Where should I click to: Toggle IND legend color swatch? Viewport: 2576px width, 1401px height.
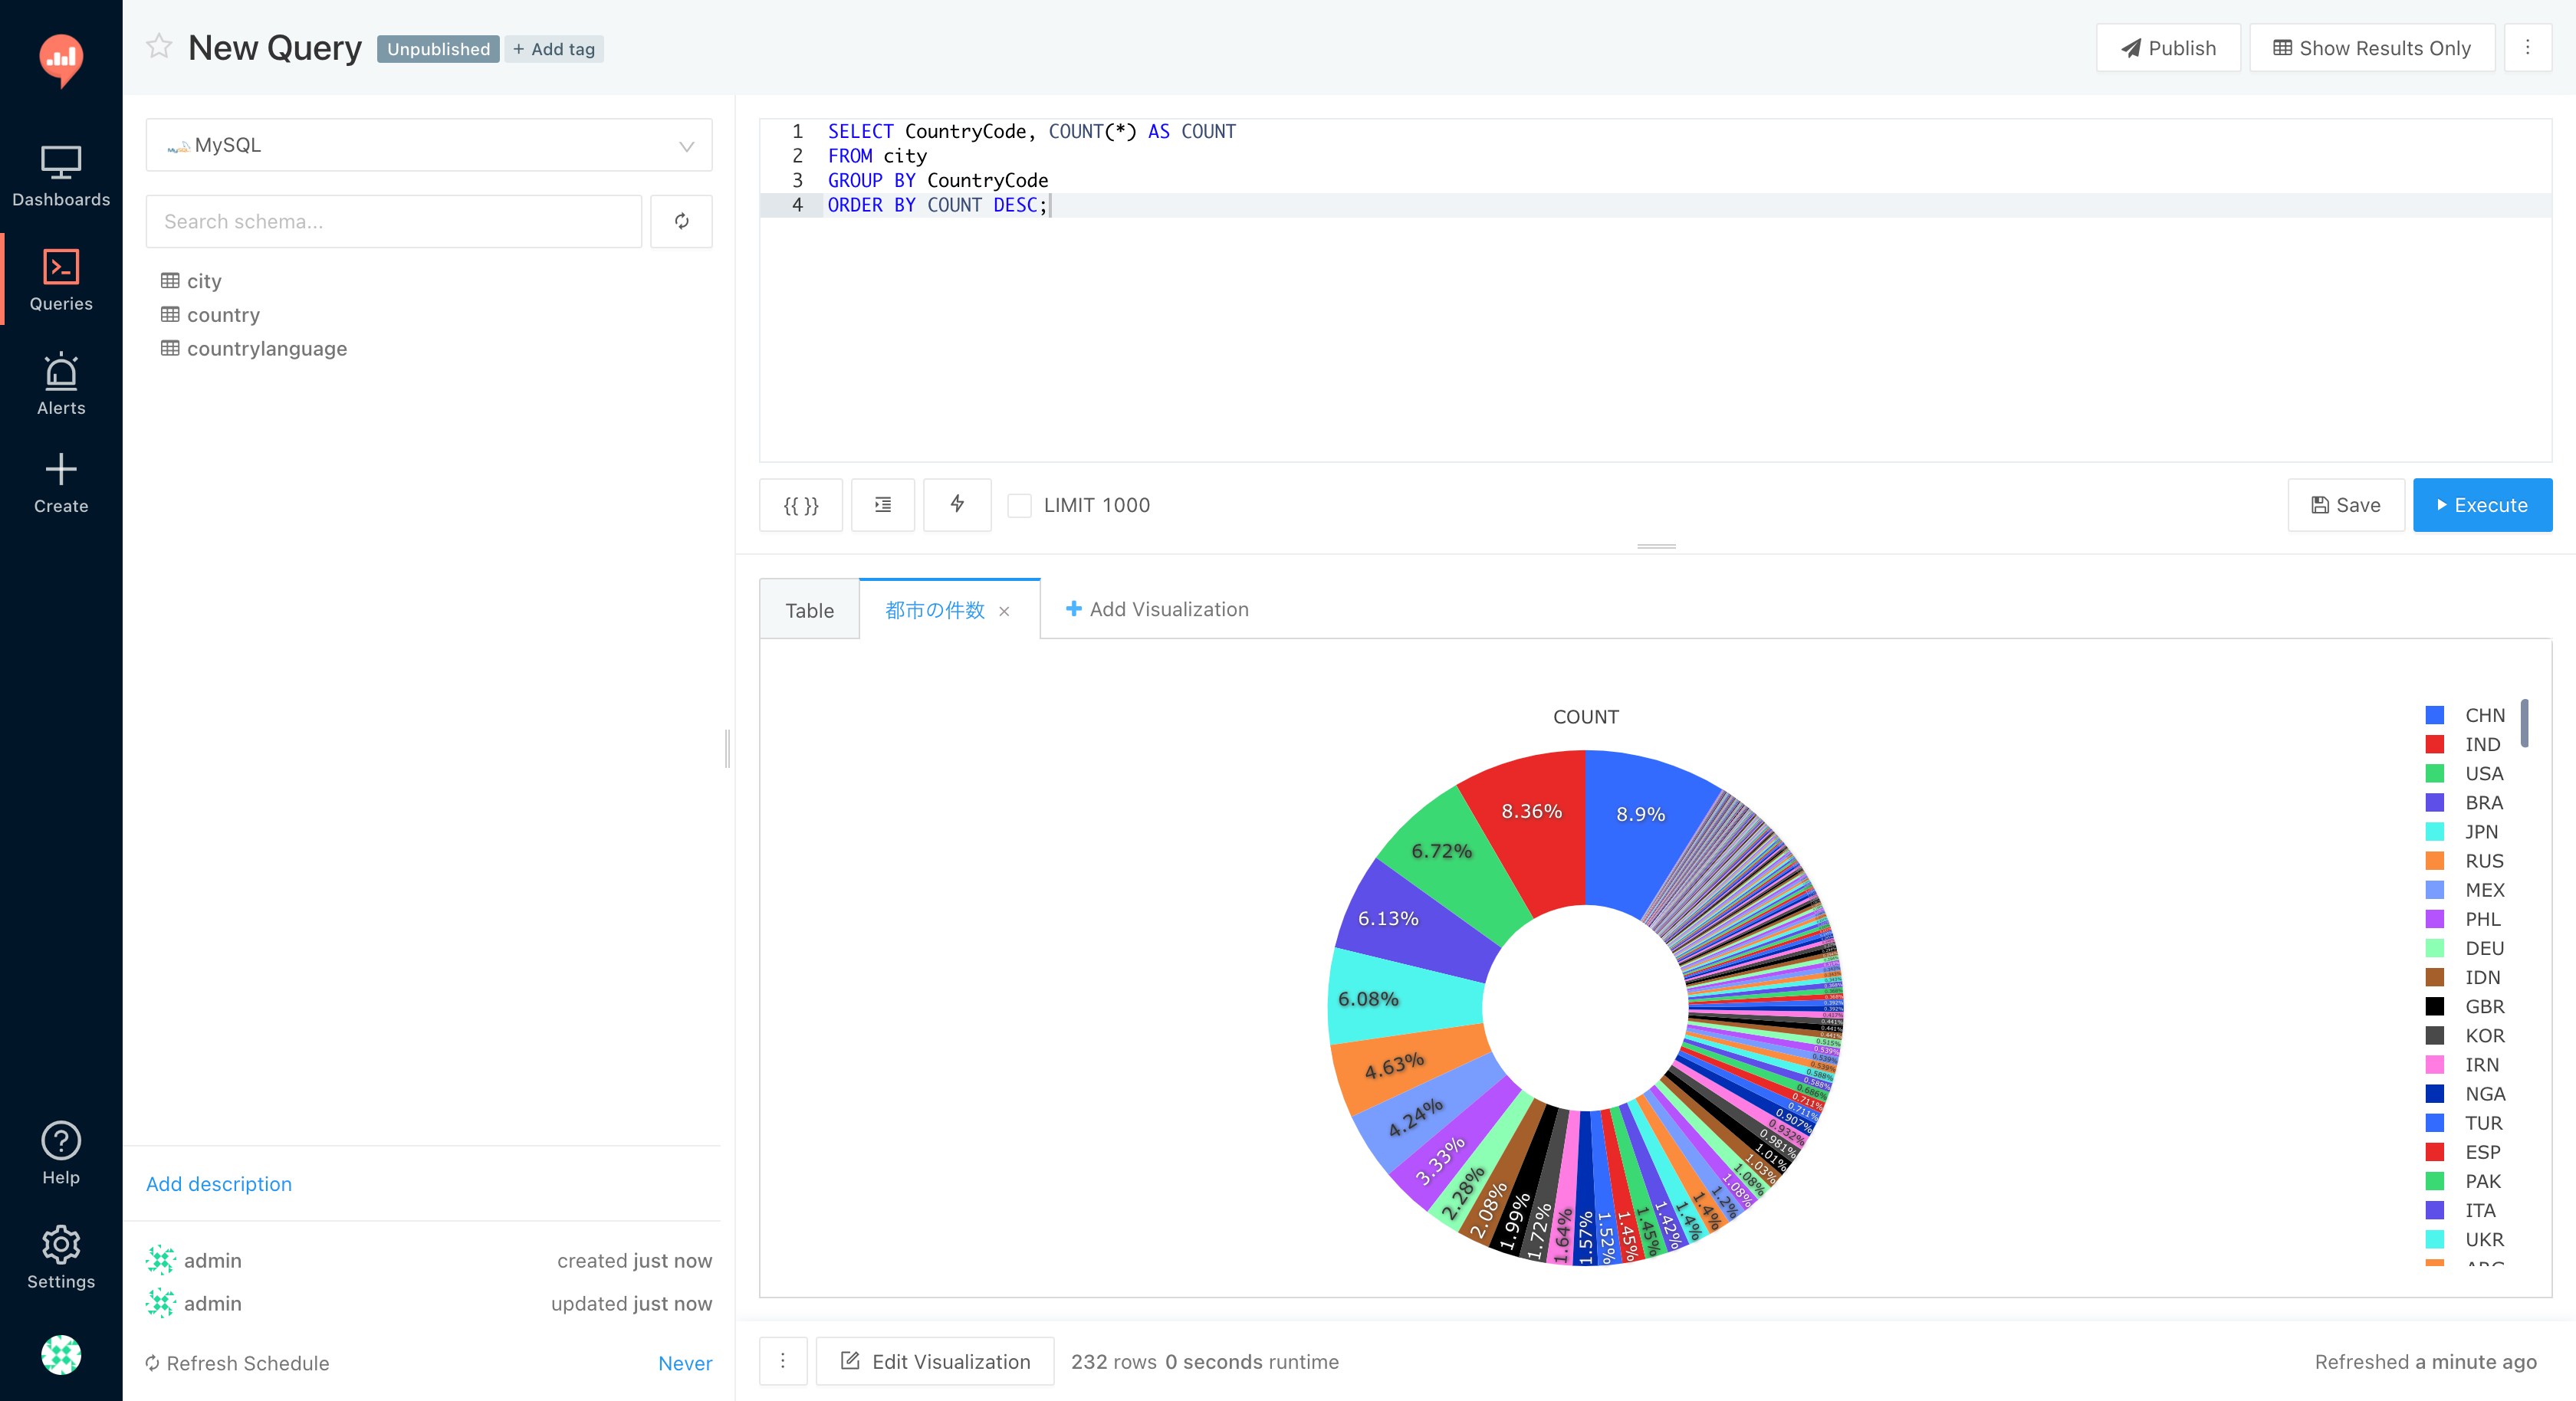tap(2435, 744)
